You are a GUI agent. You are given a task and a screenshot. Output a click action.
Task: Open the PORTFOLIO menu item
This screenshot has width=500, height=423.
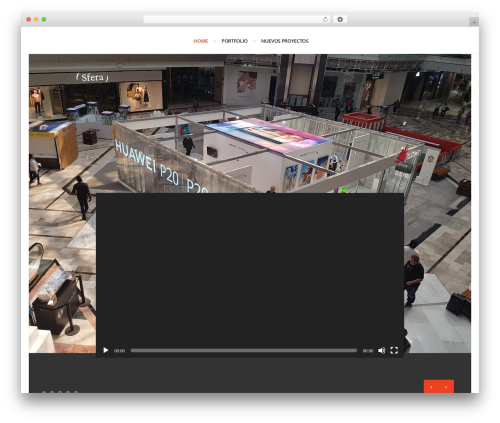[235, 41]
